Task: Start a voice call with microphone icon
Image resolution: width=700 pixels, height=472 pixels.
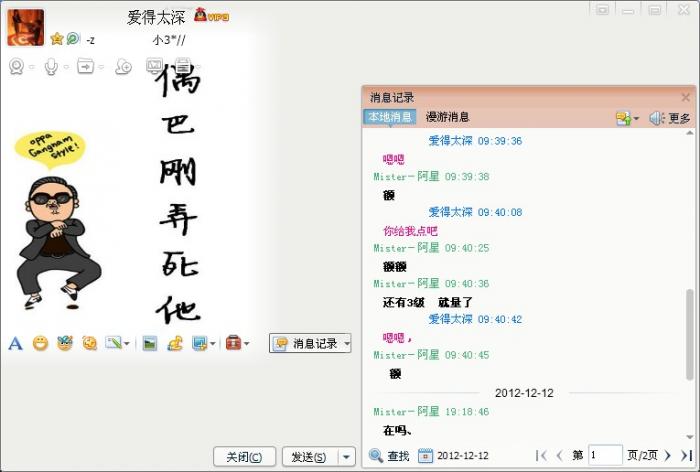Action: click(x=51, y=67)
